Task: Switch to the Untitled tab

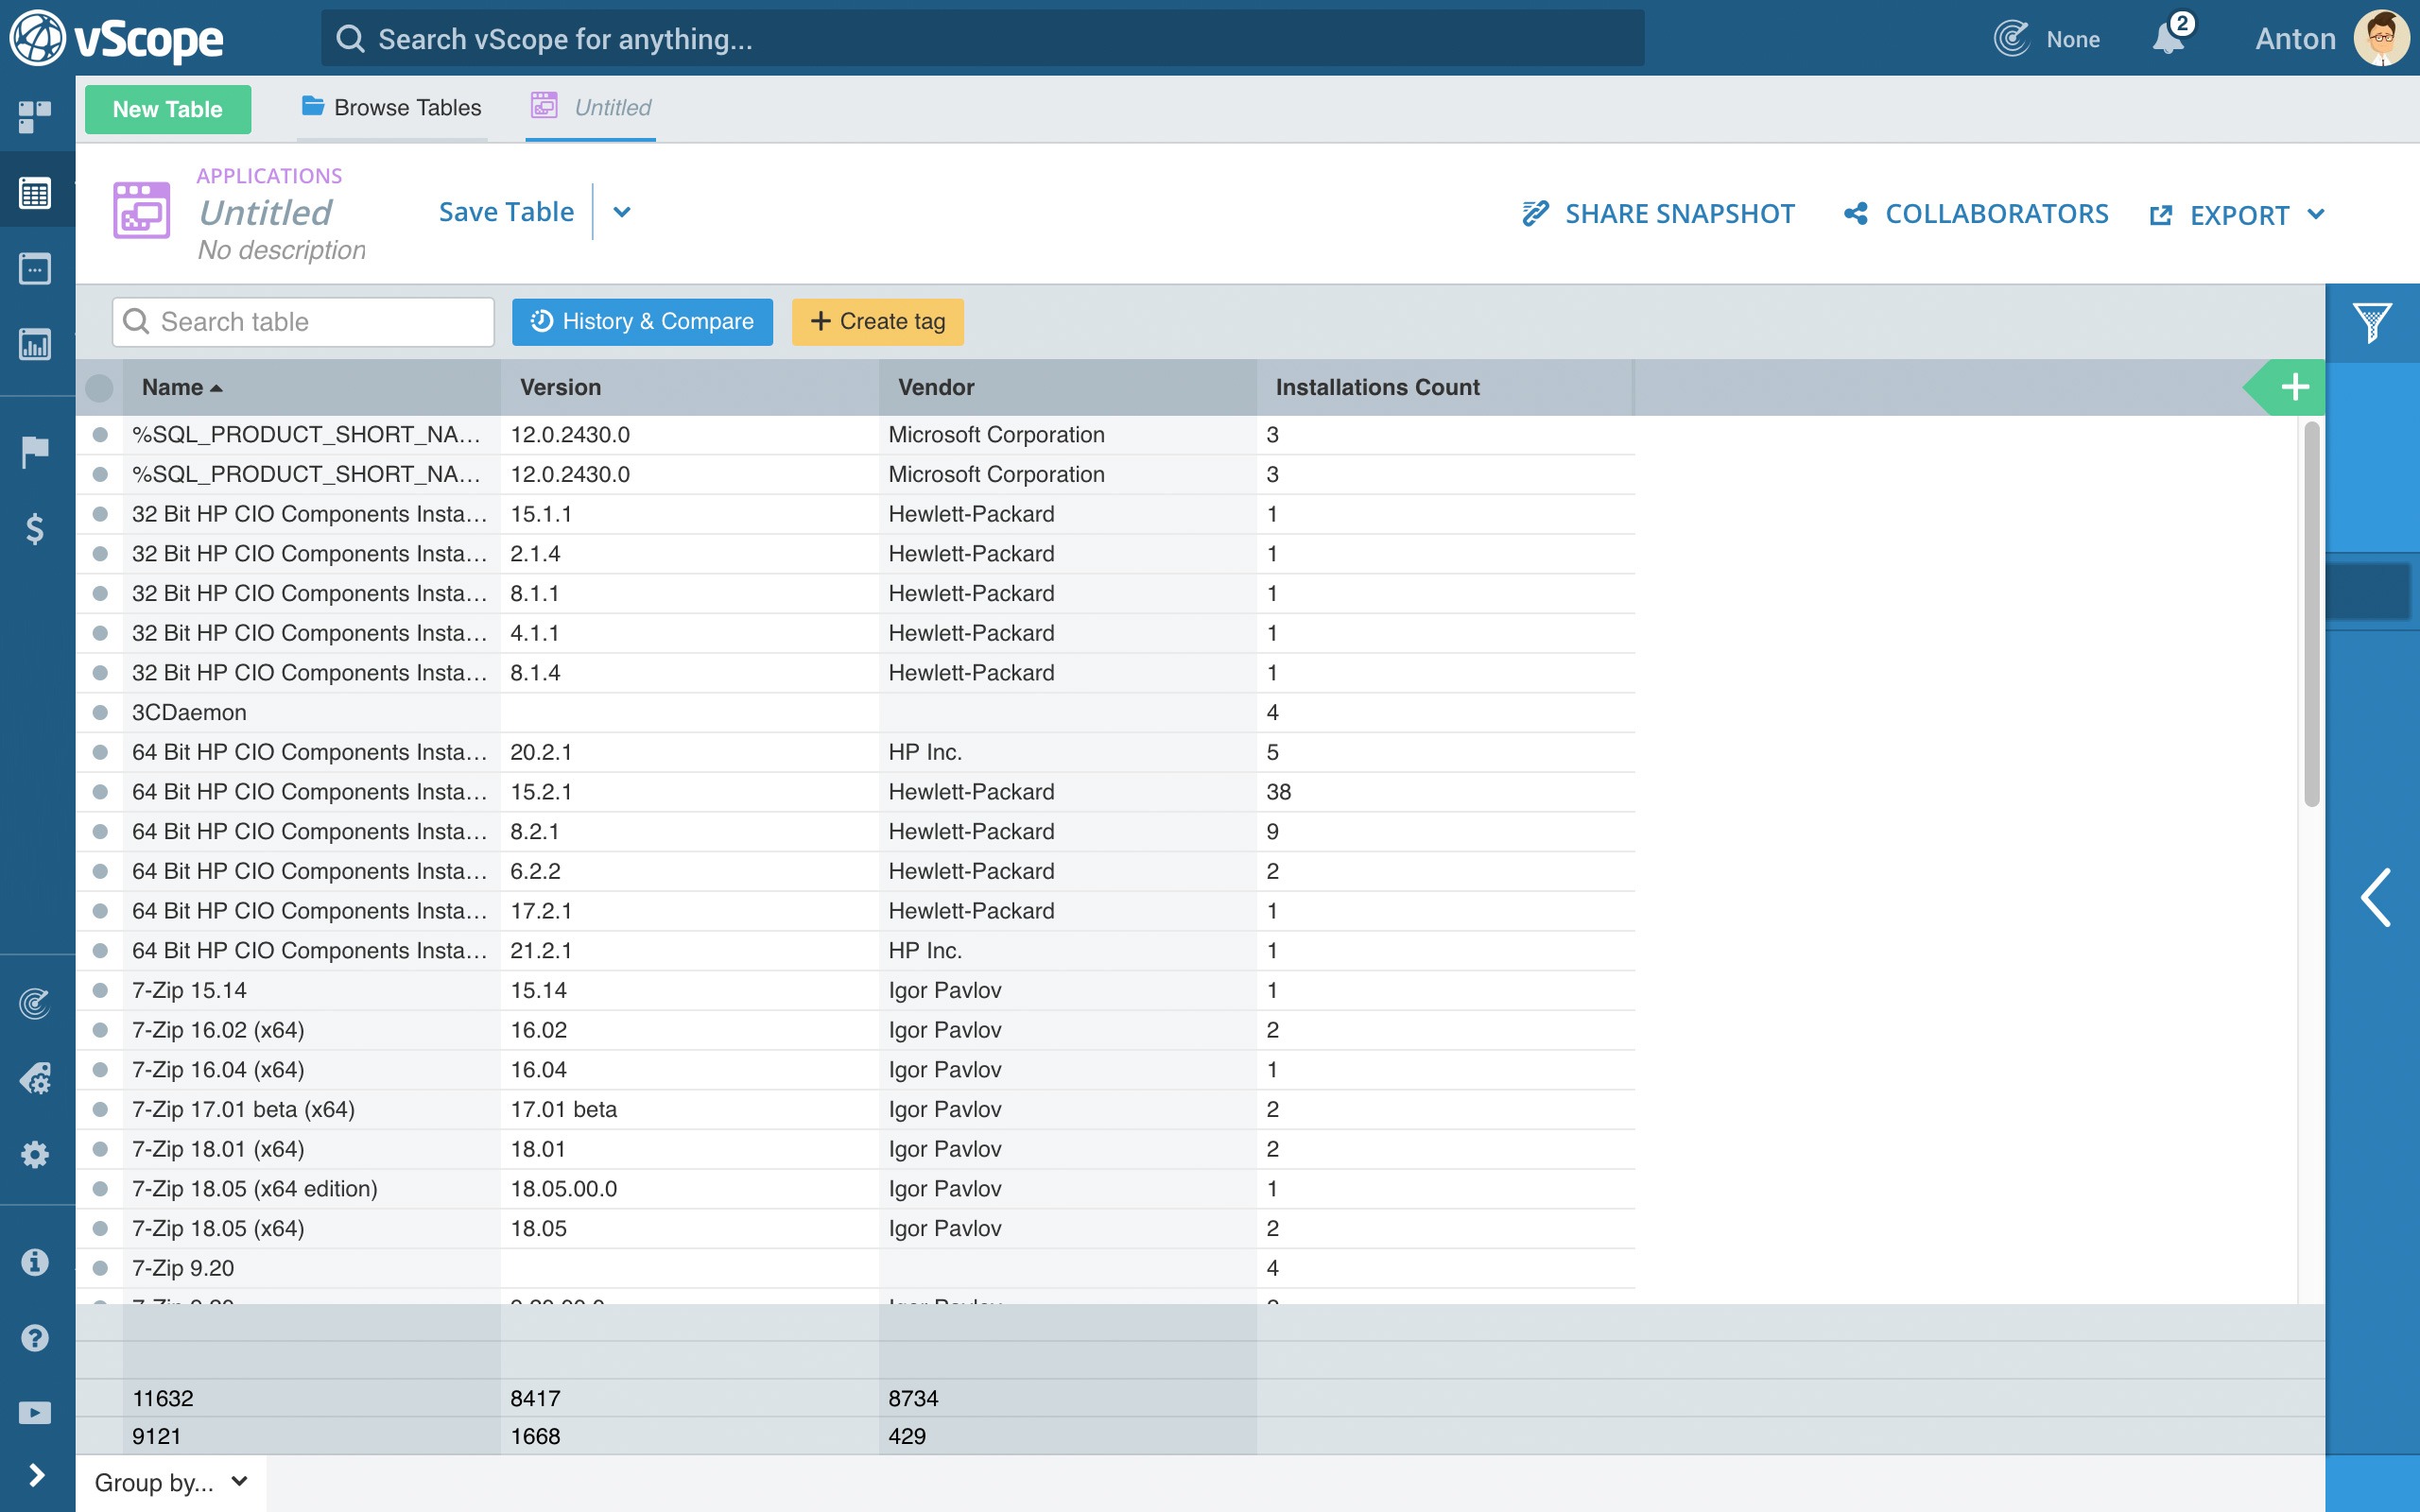Action: (591, 107)
